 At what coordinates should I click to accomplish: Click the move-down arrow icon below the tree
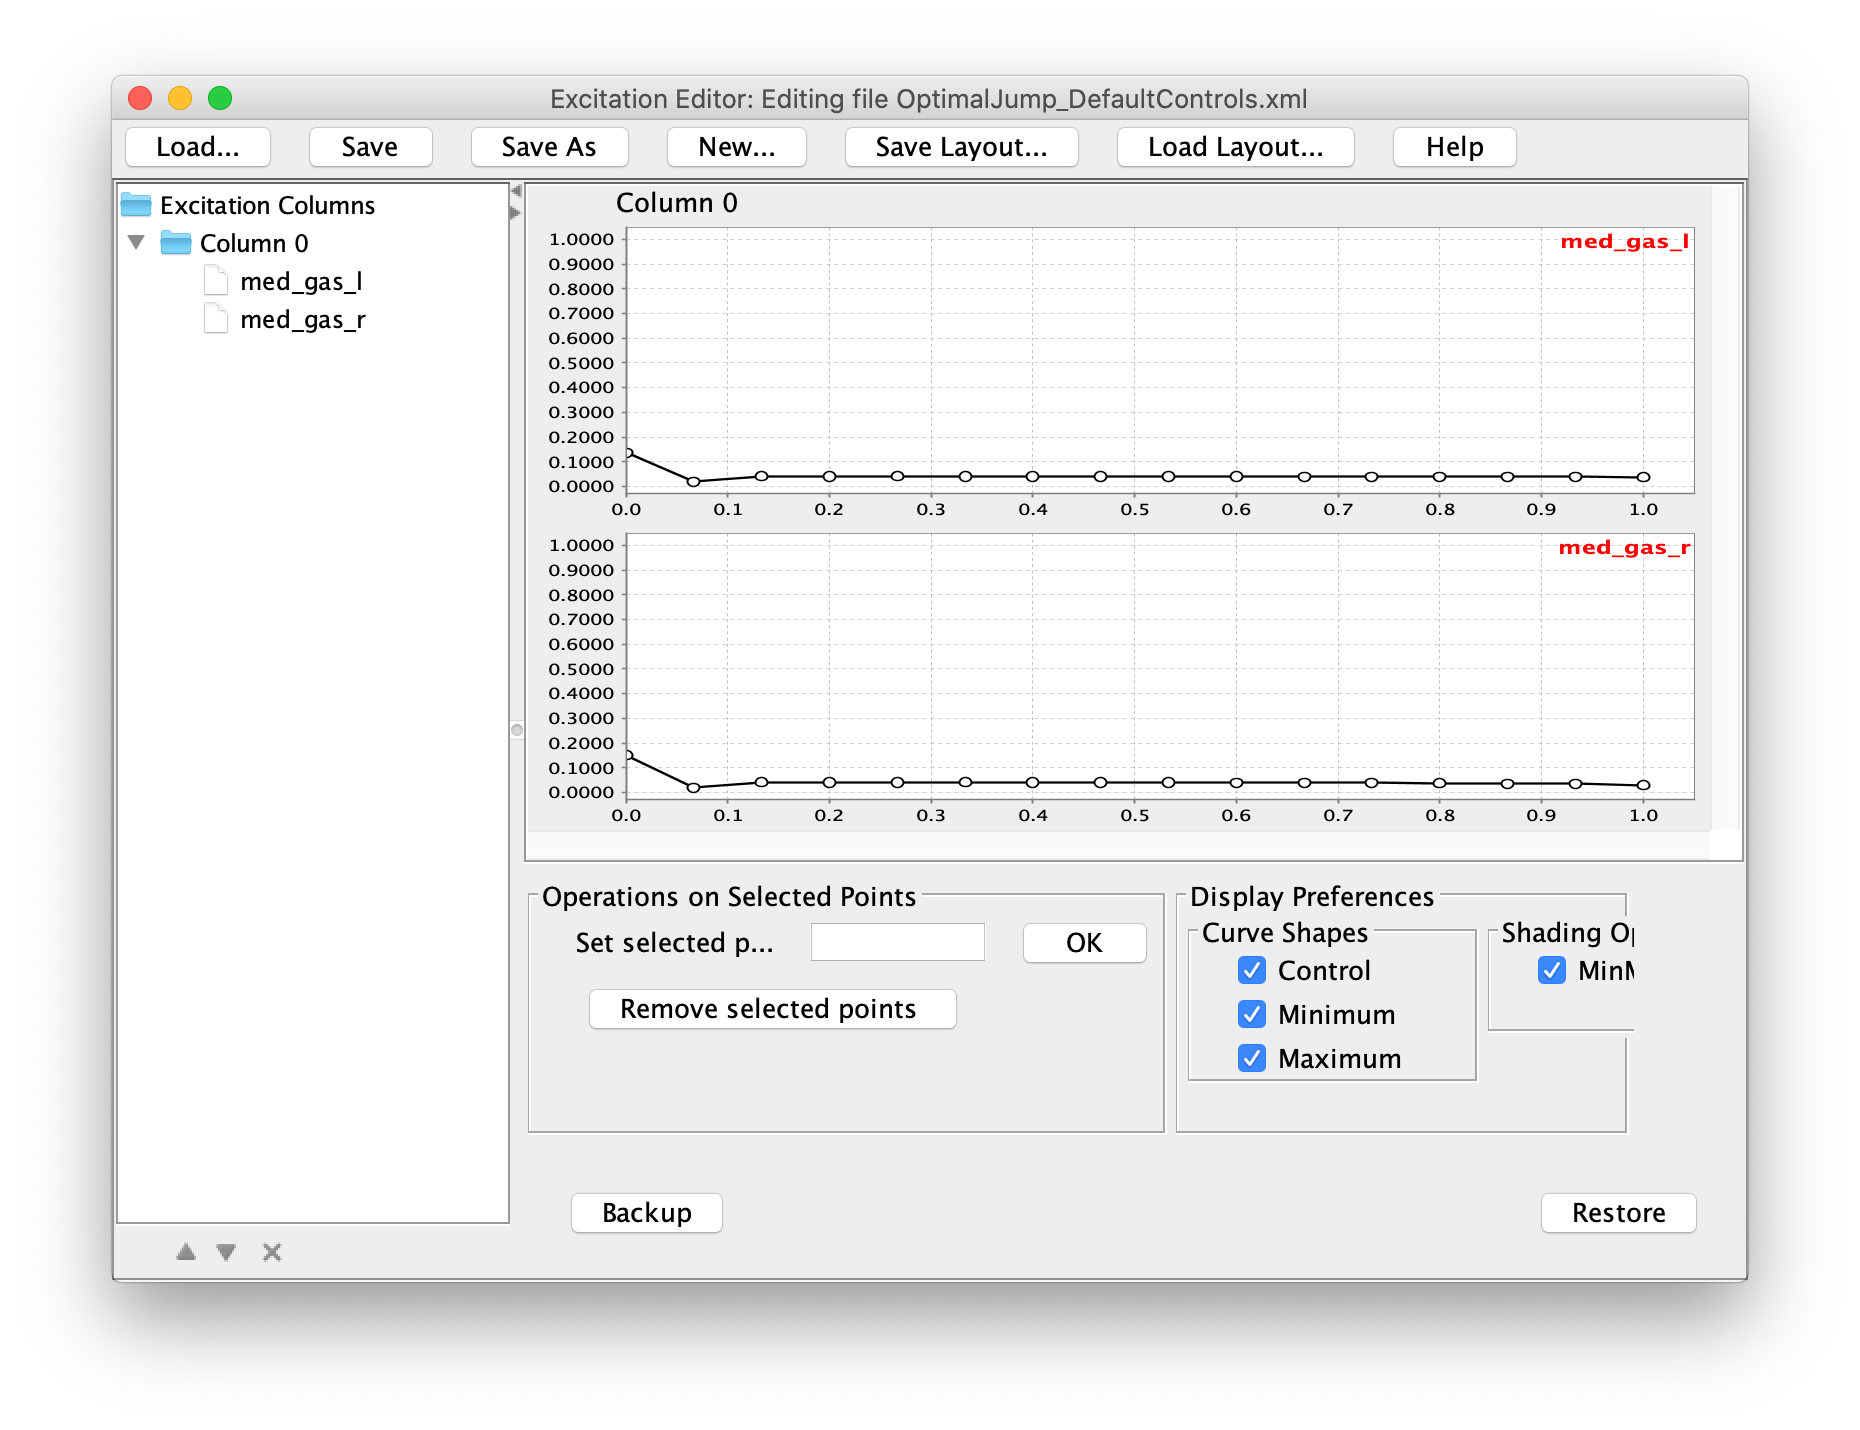[227, 1251]
